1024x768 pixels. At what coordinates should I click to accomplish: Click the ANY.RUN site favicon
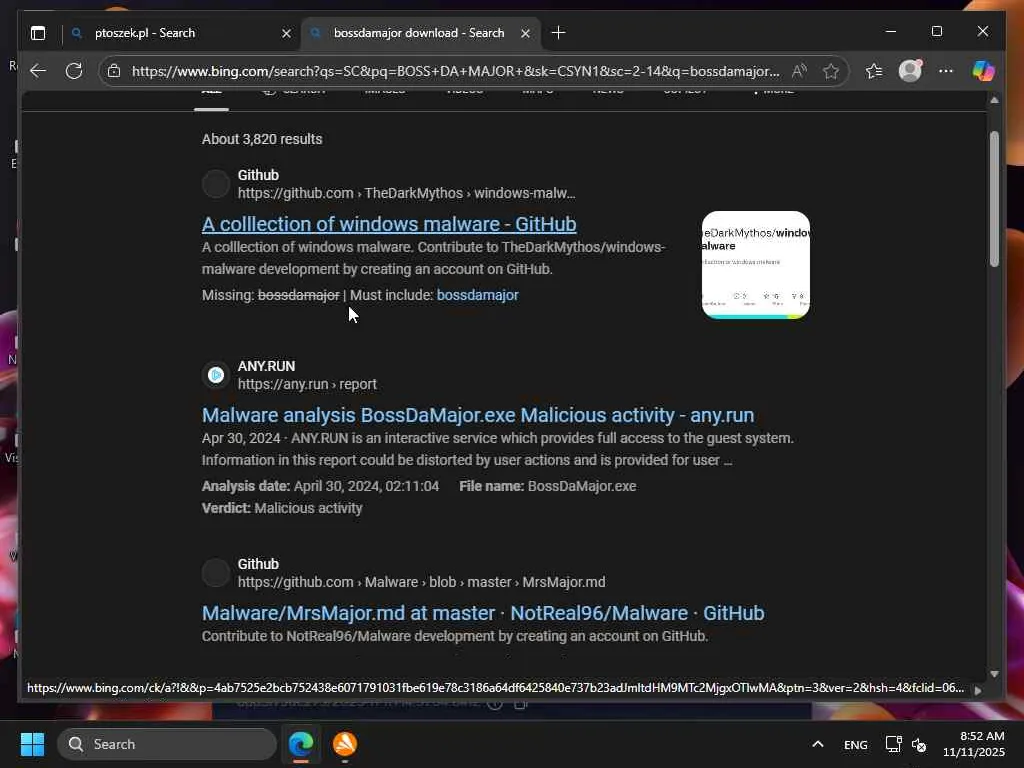pos(216,375)
